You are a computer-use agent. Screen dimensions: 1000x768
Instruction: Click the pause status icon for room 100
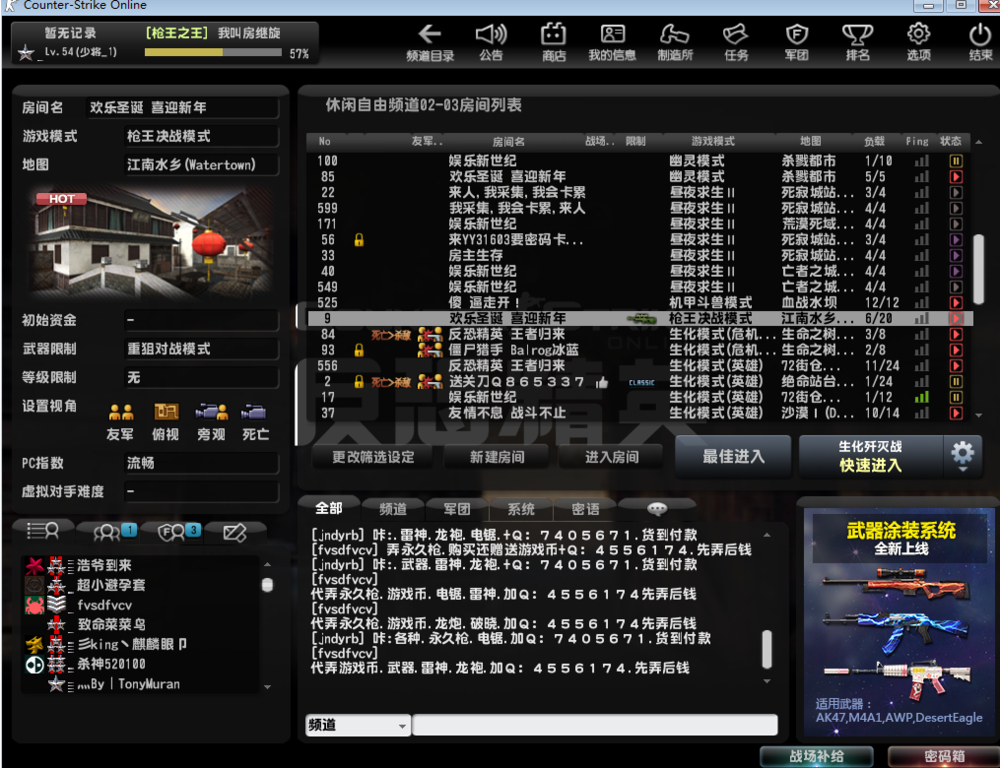tap(955, 161)
